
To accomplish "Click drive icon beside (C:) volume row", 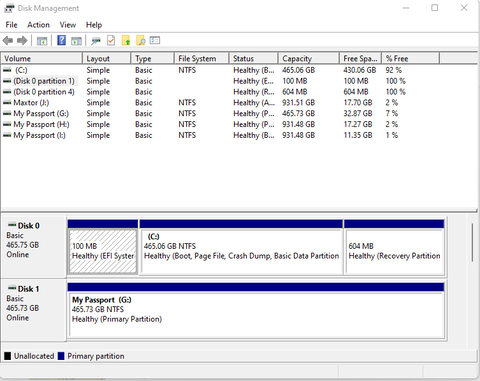I will [x=7, y=70].
